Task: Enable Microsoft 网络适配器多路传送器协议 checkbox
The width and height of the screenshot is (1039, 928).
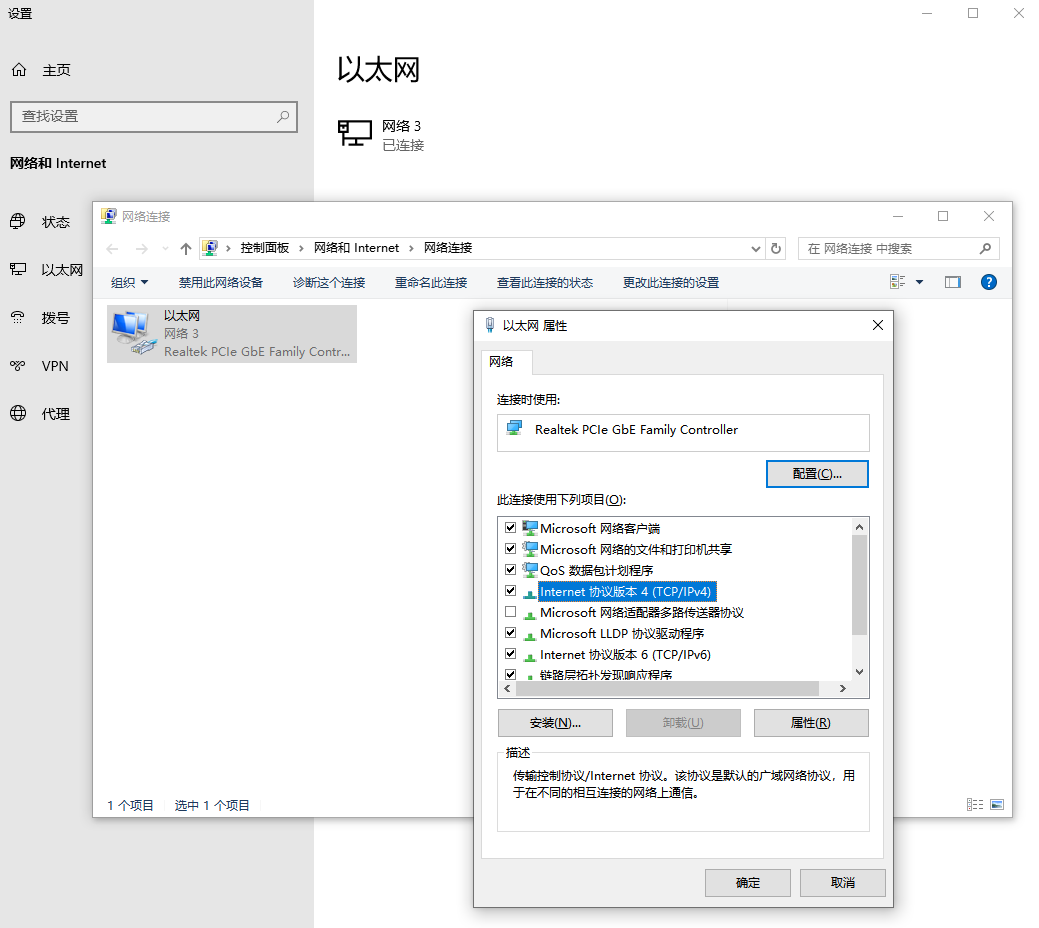Action: coord(511,612)
